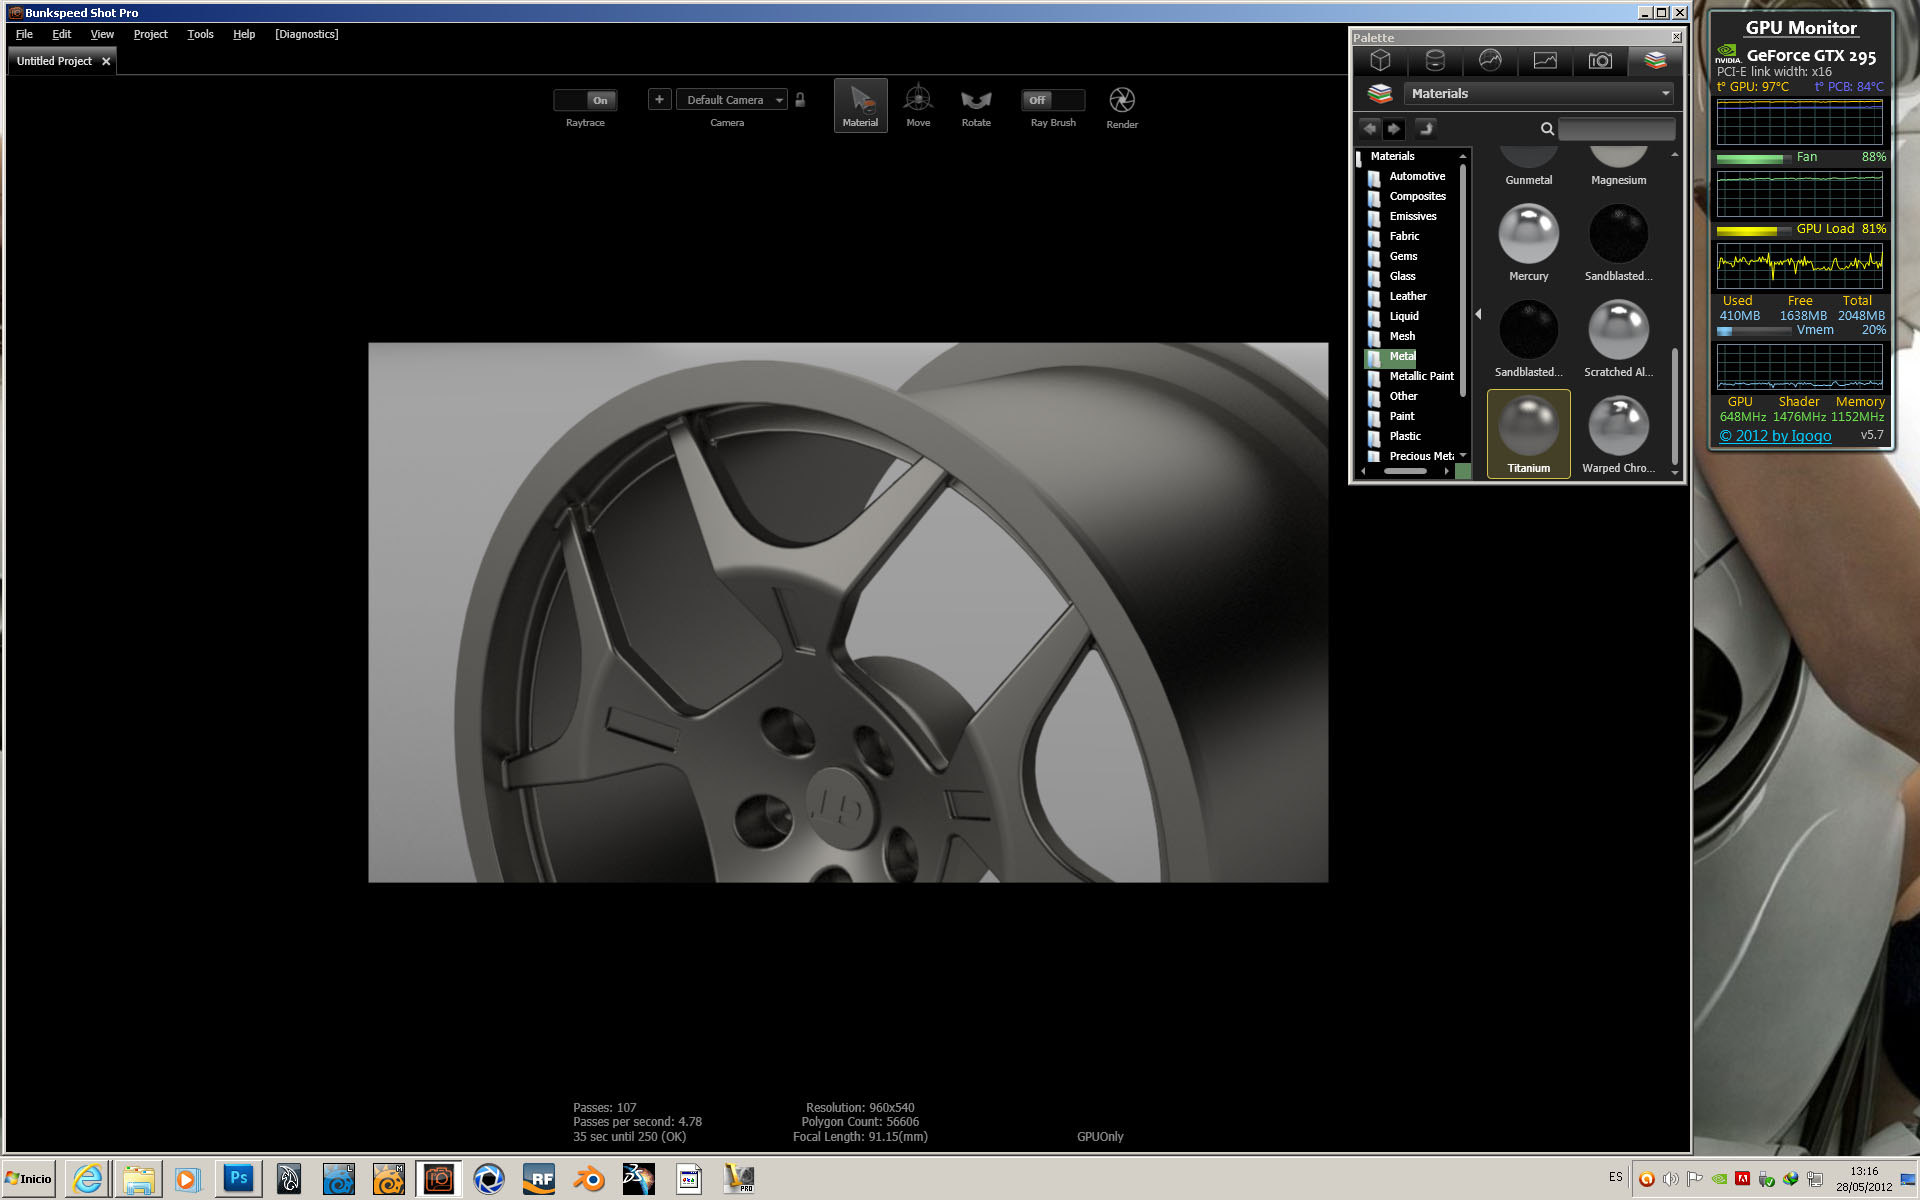Open the Environments globe tab in Palette

1490,60
